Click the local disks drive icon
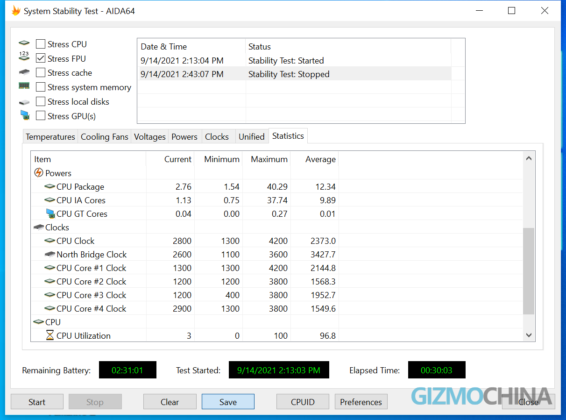The width and height of the screenshot is (566, 420). point(24,102)
